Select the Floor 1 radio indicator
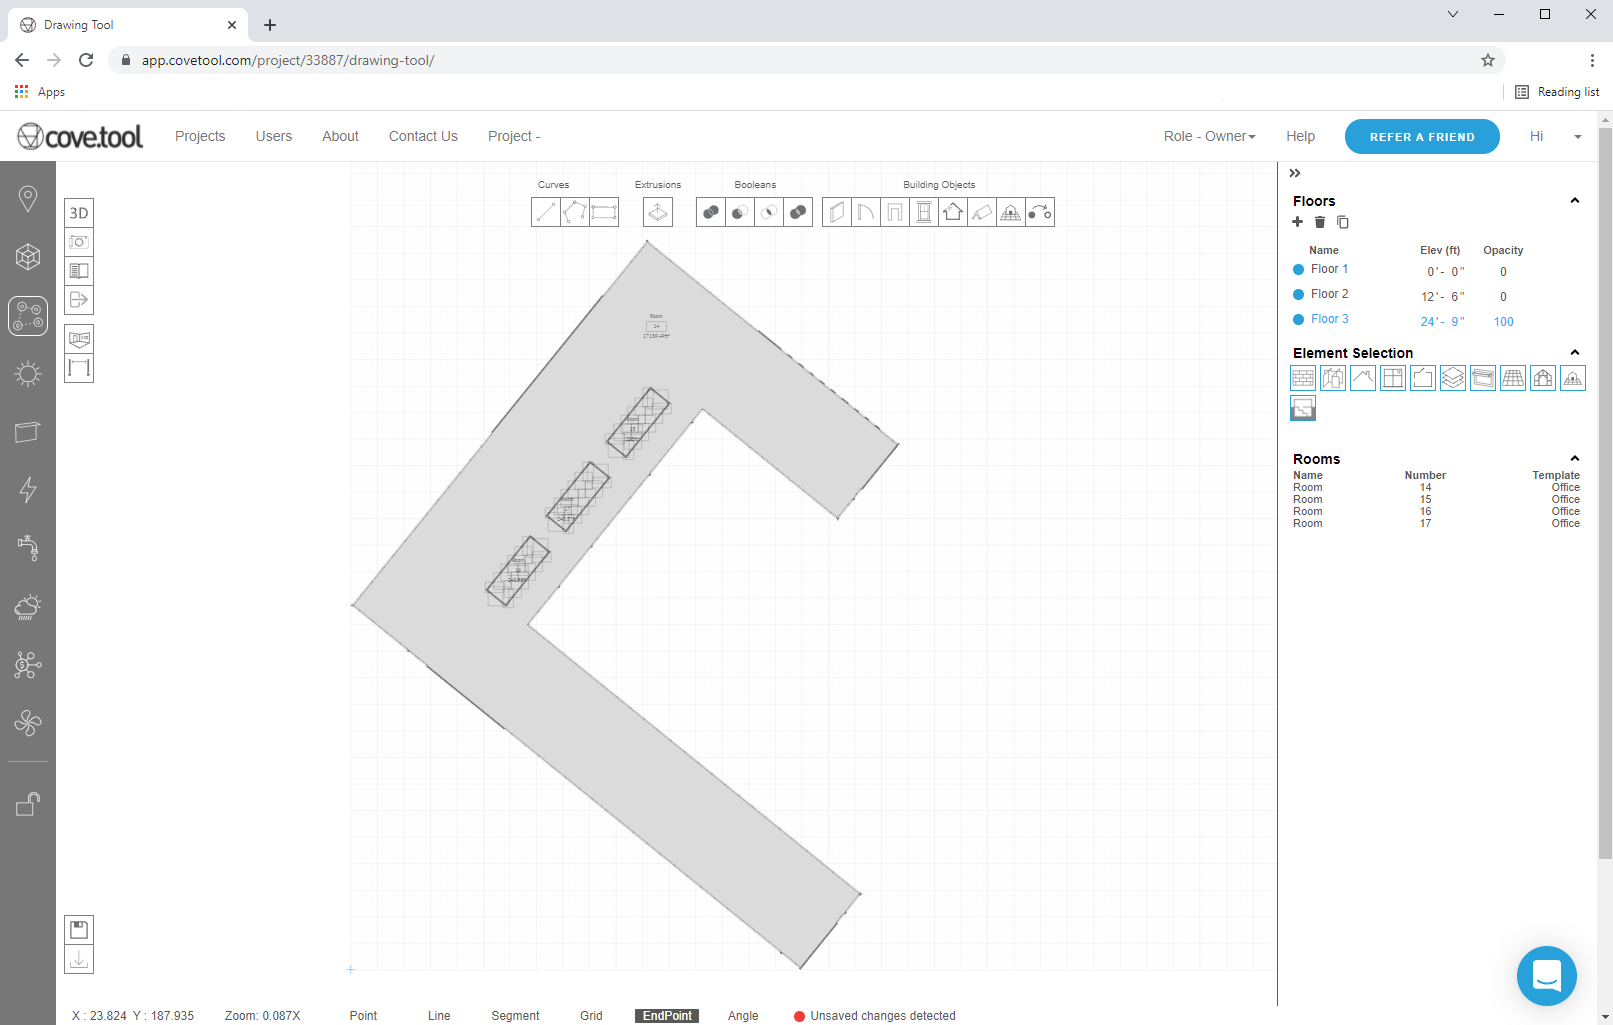Image resolution: width=1613 pixels, height=1025 pixels. (1299, 268)
